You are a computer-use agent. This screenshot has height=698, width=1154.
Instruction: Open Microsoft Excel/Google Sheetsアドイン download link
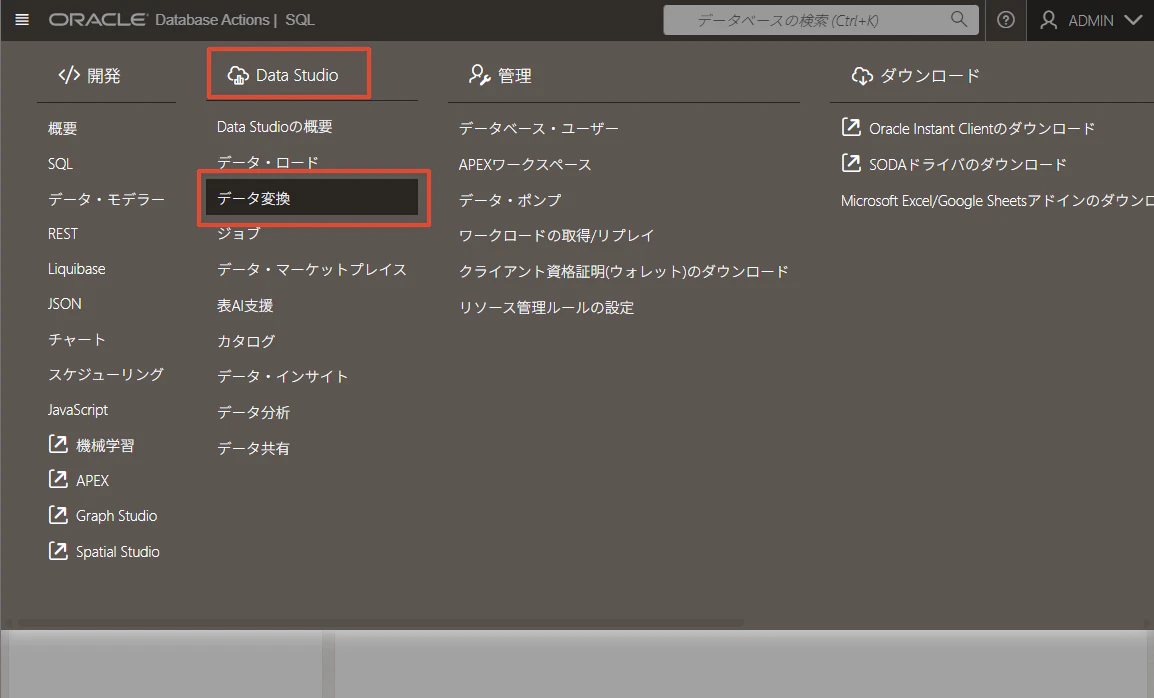[x=997, y=200]
